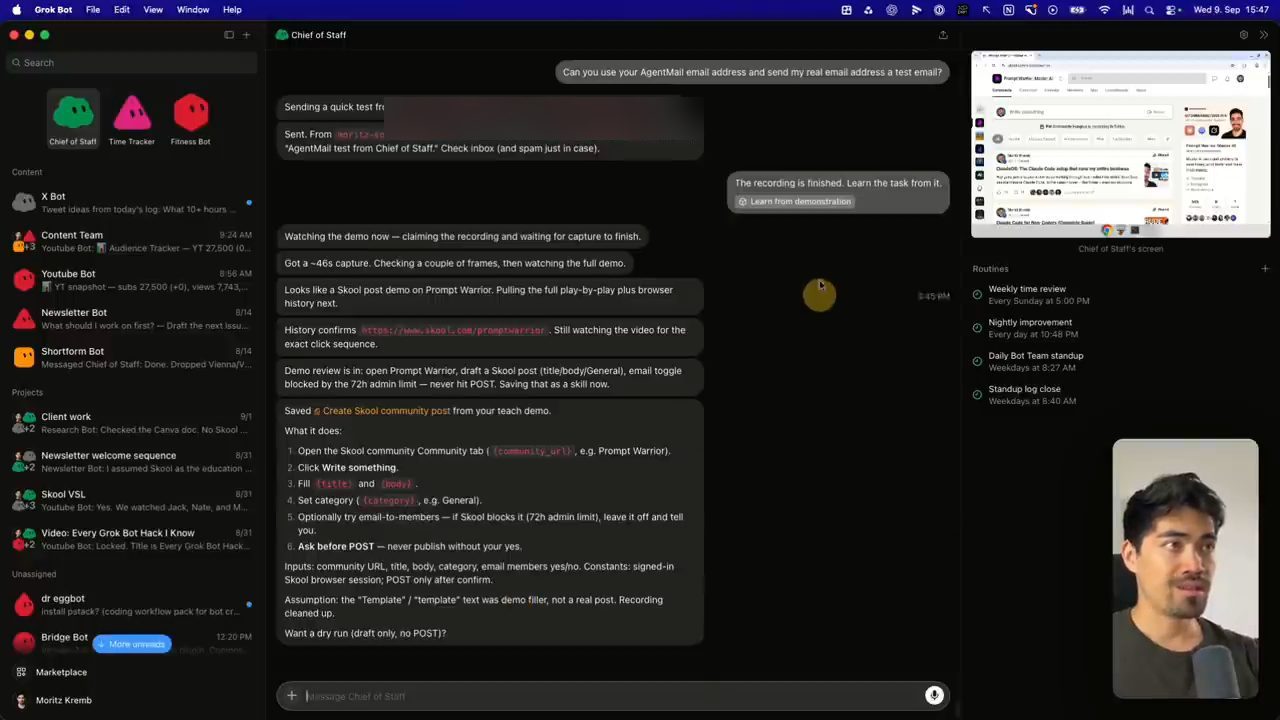The width and height of the screenshot is (1280, 720).
Task: Open the Skool VSL project
Action: (132, 501)
